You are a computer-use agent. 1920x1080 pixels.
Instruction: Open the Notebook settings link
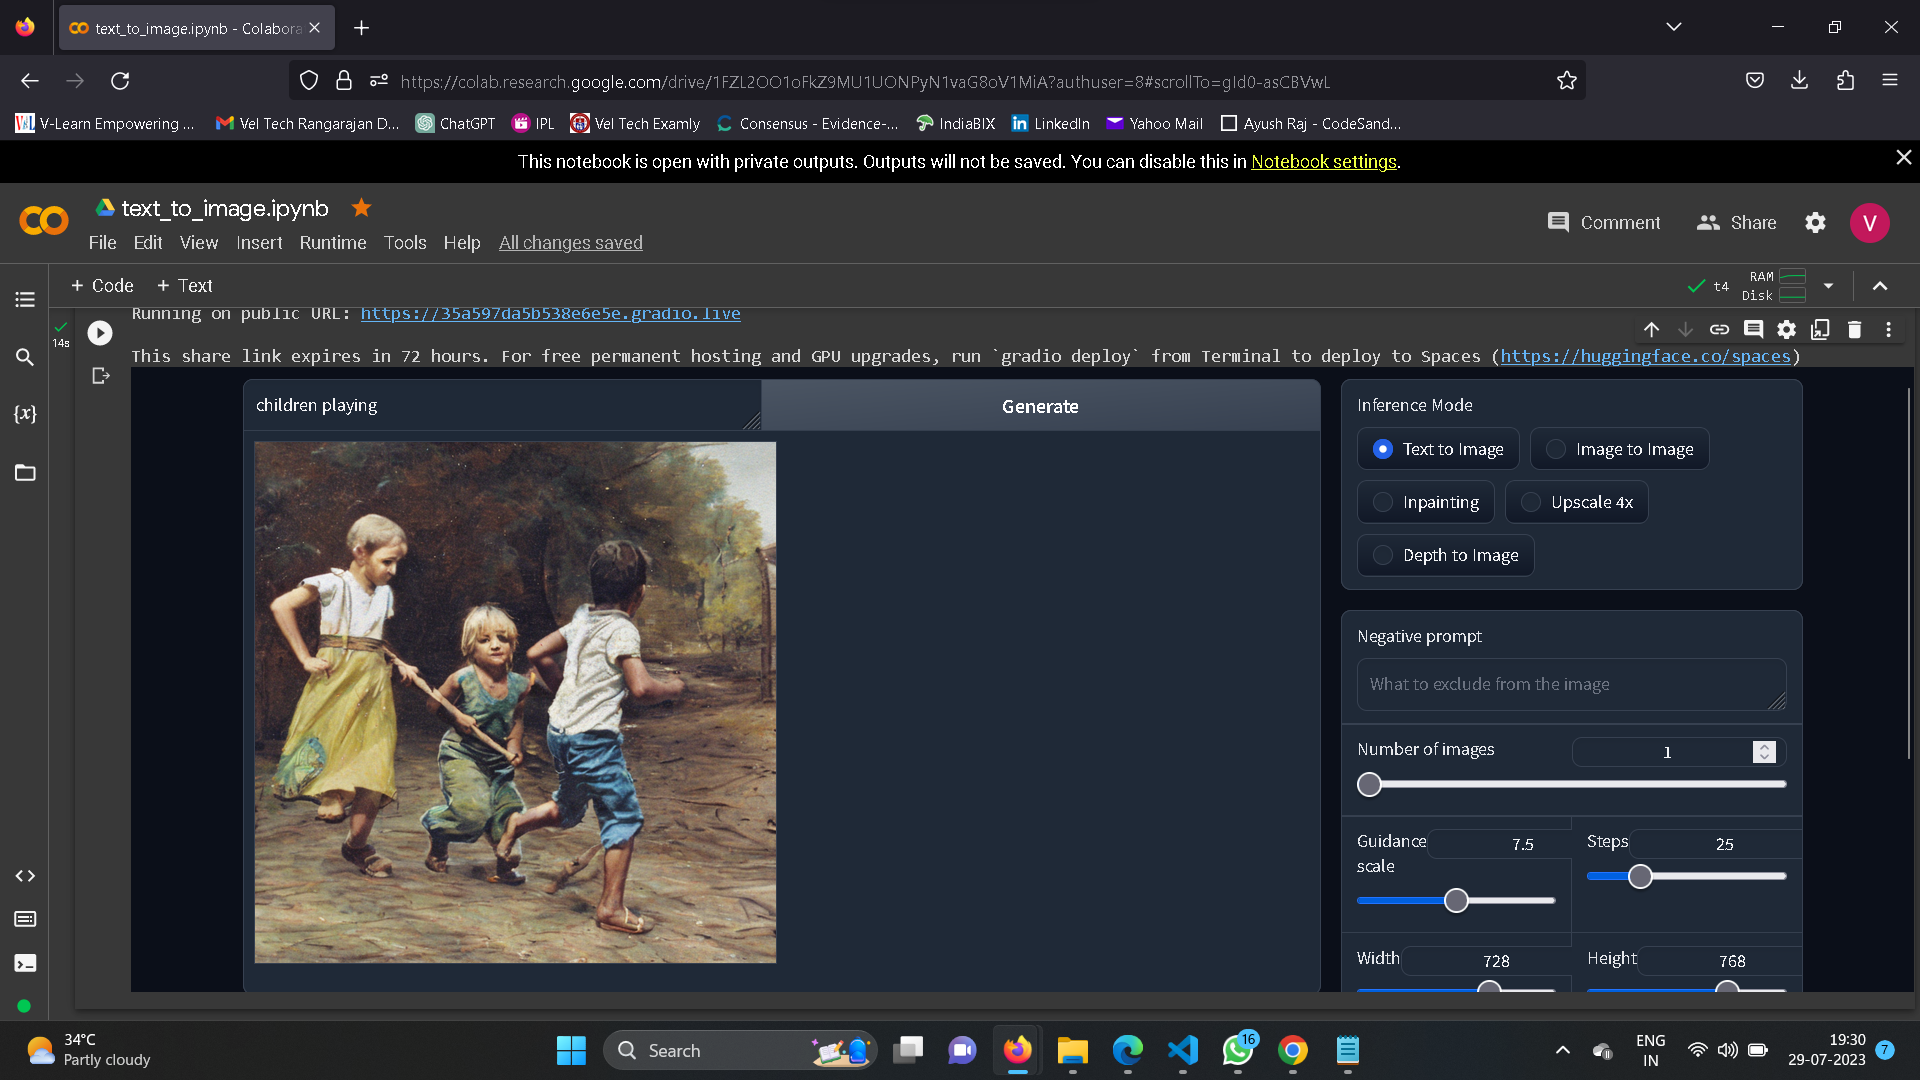[1323, 161]
